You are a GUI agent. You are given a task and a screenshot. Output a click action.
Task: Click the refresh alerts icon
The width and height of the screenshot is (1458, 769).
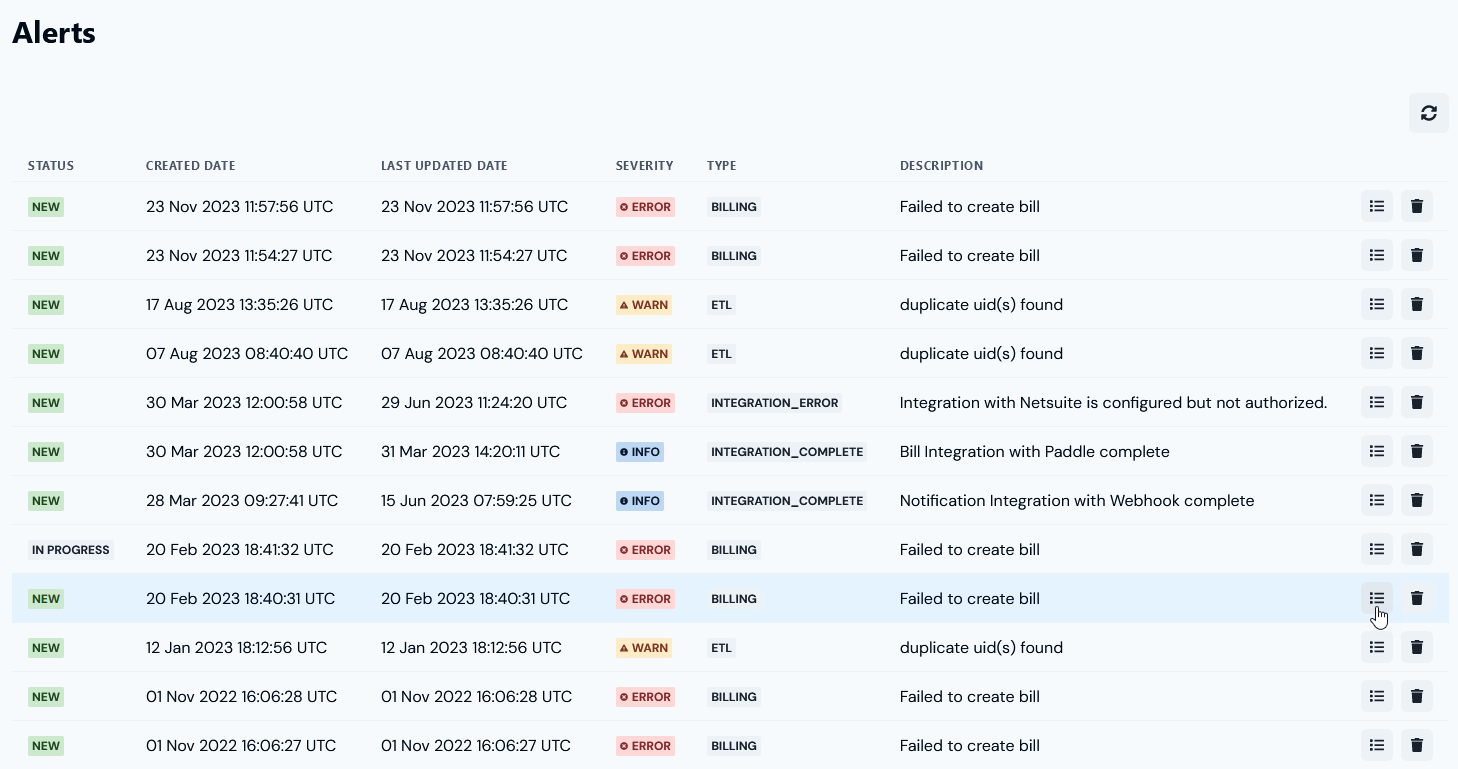[x=1428, y=113]
